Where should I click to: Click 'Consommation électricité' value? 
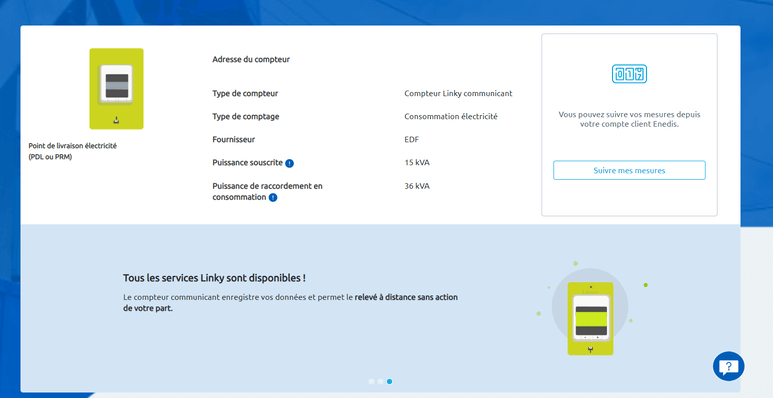tap(451, 116)
